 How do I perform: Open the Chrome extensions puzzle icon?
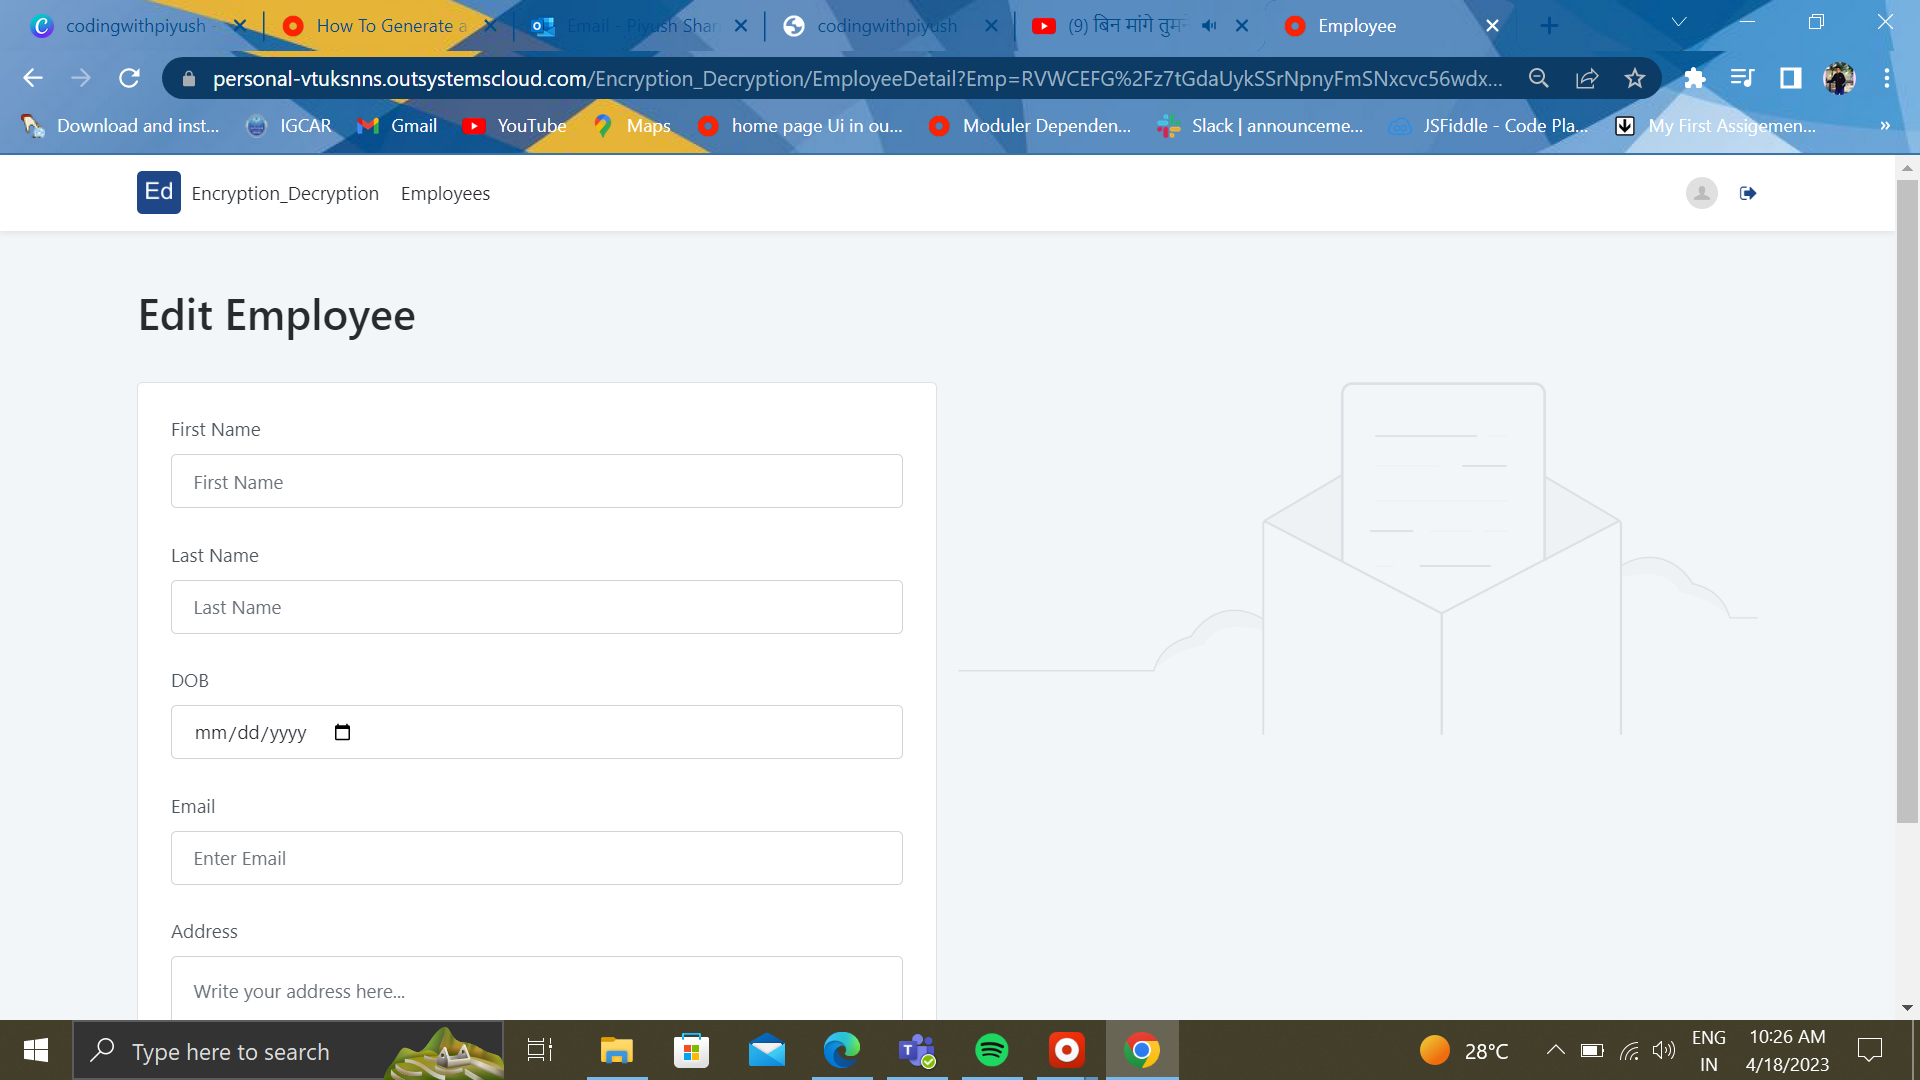click(1694, 79)
